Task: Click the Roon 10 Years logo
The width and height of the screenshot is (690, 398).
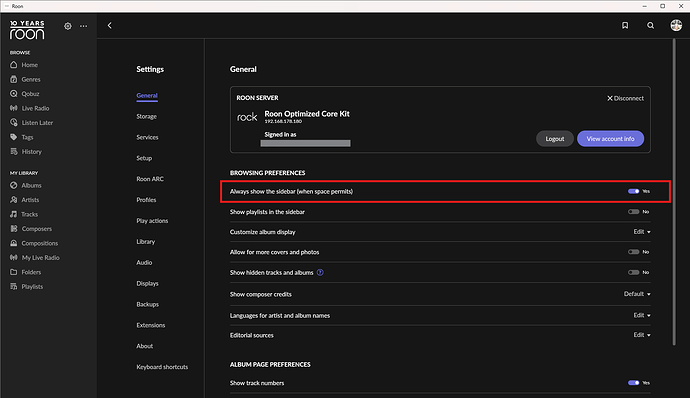Action: pos(27,29)
